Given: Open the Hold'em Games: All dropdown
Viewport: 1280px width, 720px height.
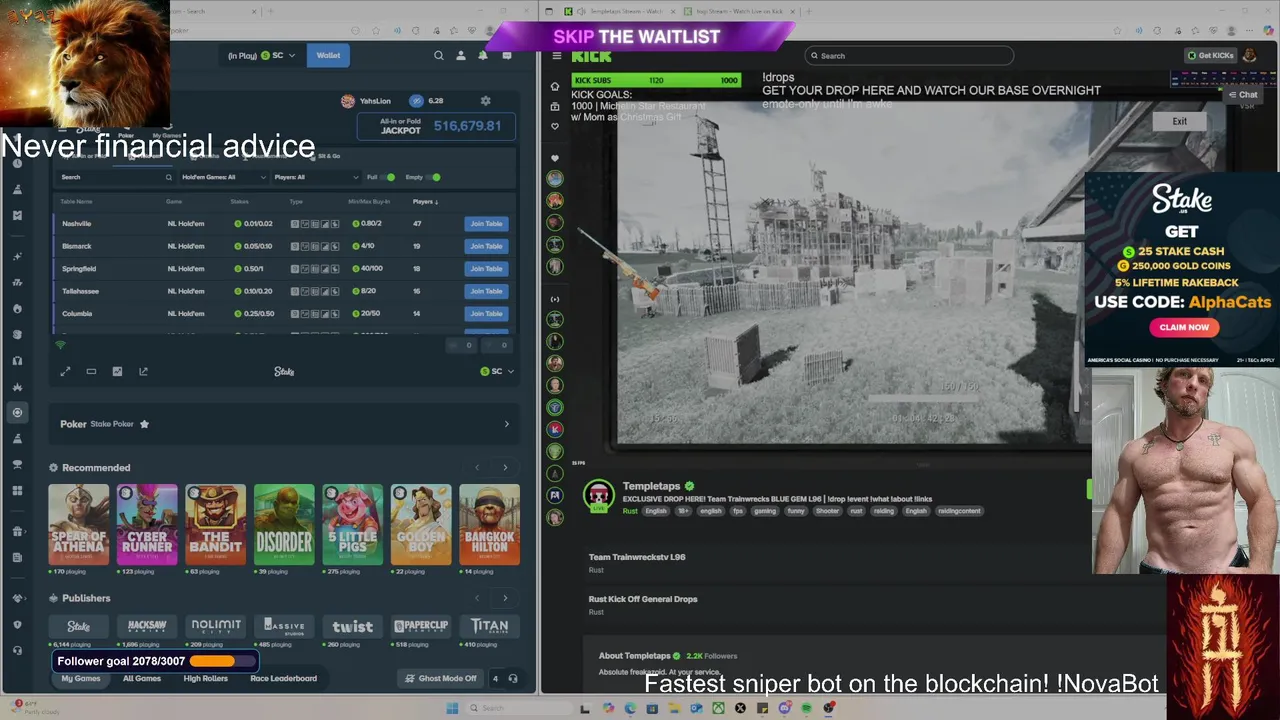Looking at the screenshot, I should [x=224, y=177].
